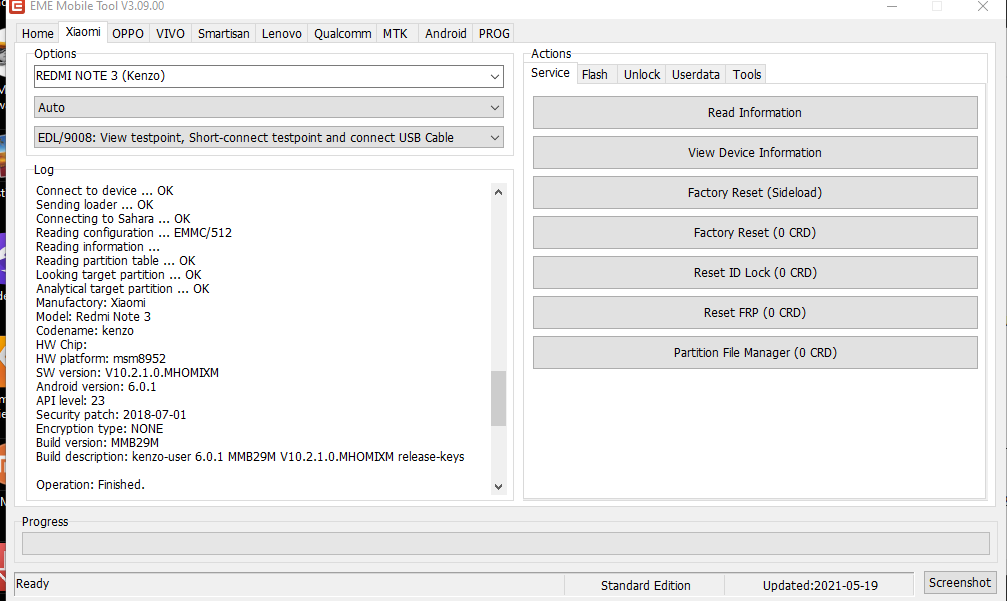Select the MTK tab
The height and width of the screenshot is (601, 1007).
tap(395, 33)
